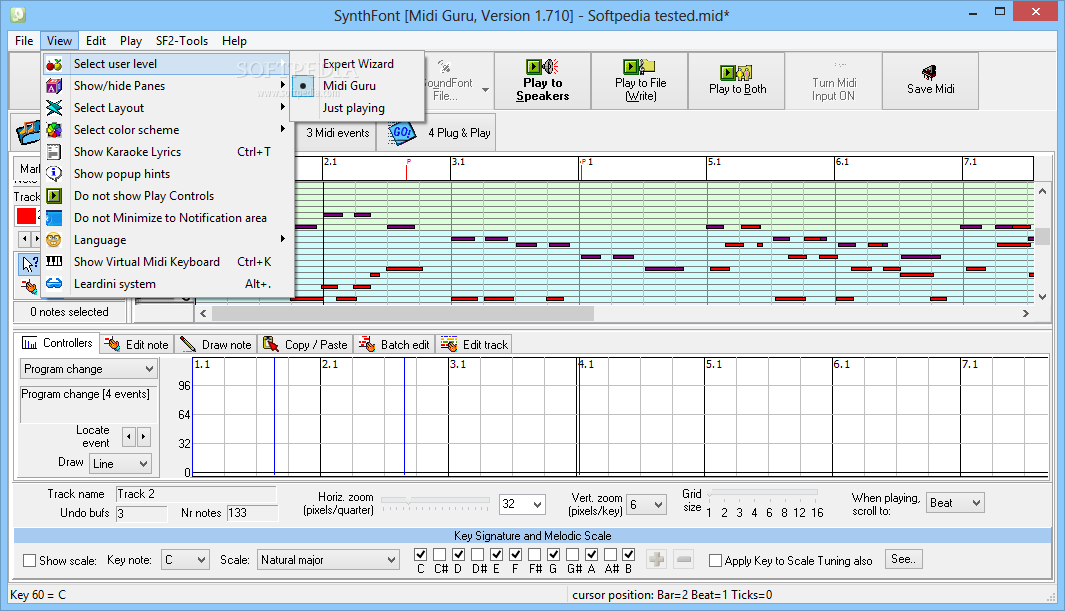Click the Save Midi button label
The width and height of the screenshot is (1065, 611).
click(x=931, y=89)
